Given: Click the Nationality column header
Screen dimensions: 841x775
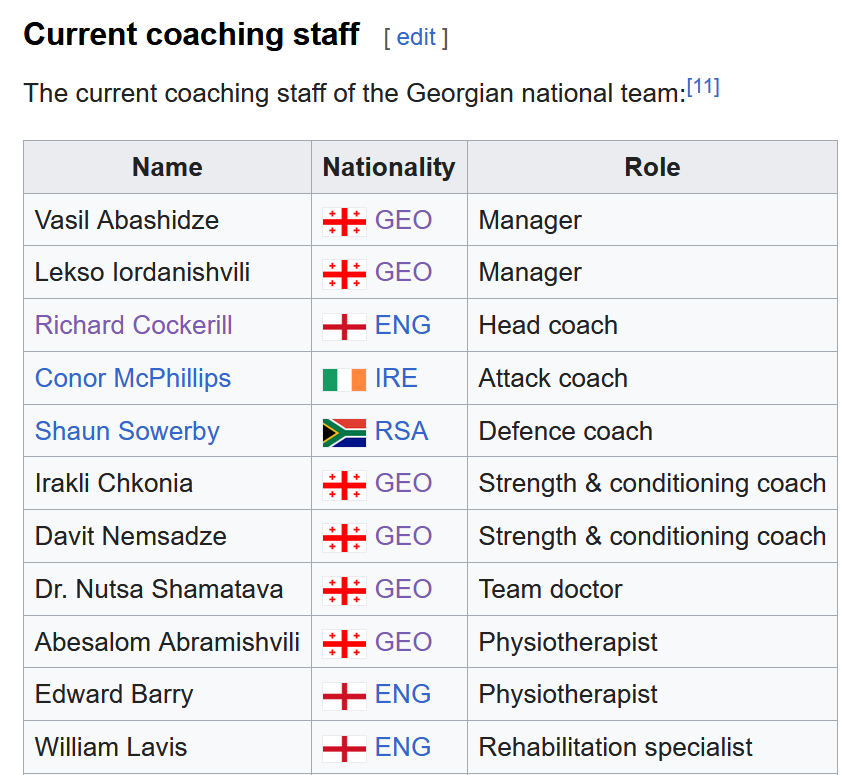Looking at the screenshot, I should [389, 167].
